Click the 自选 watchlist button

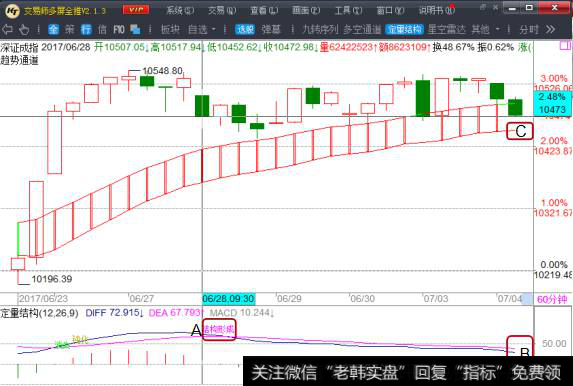(x=198, y=29)
